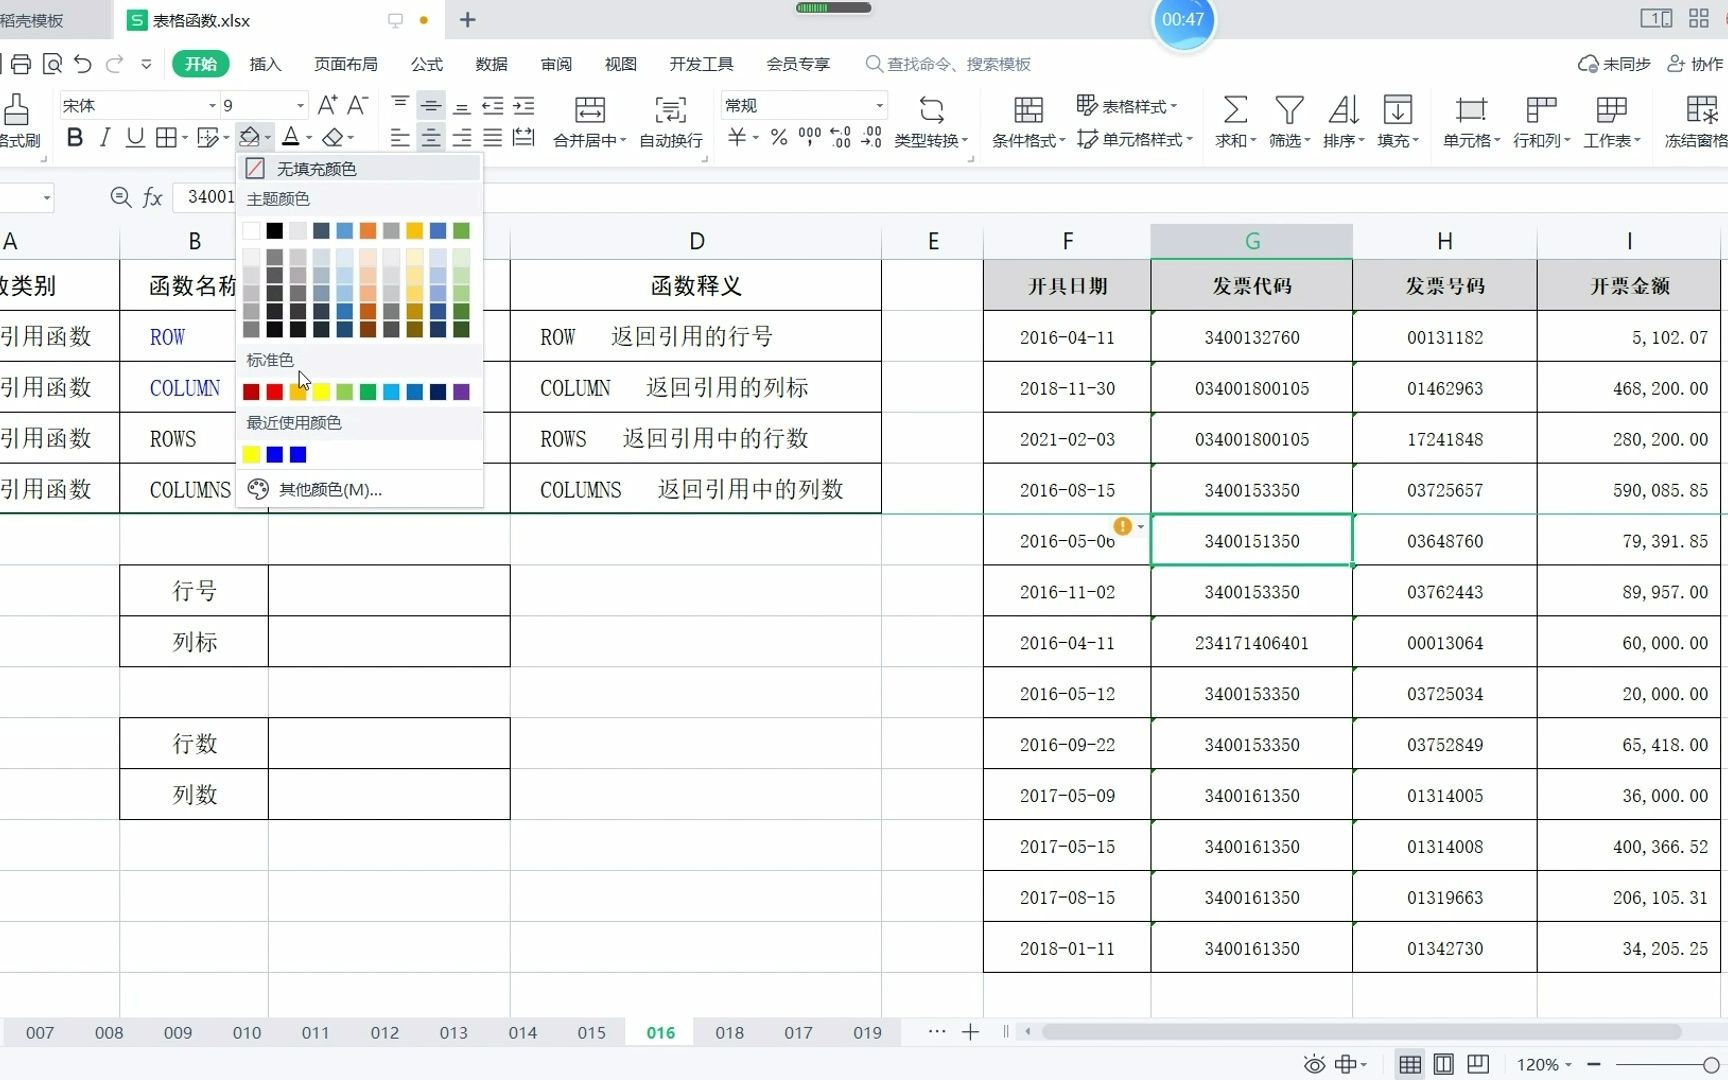
Task: Open the Formulas ribbon tab
Action: pos(427,64)
